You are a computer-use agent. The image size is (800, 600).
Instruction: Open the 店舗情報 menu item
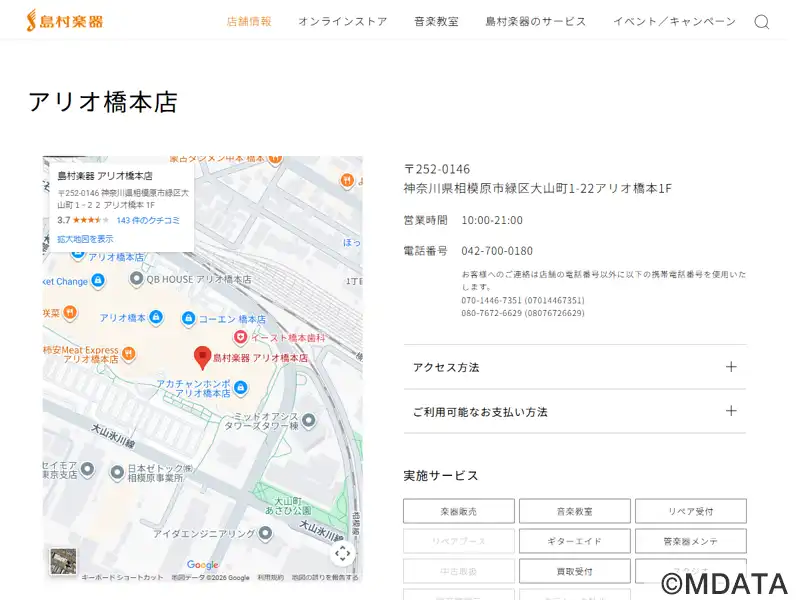tap(249, 21)
